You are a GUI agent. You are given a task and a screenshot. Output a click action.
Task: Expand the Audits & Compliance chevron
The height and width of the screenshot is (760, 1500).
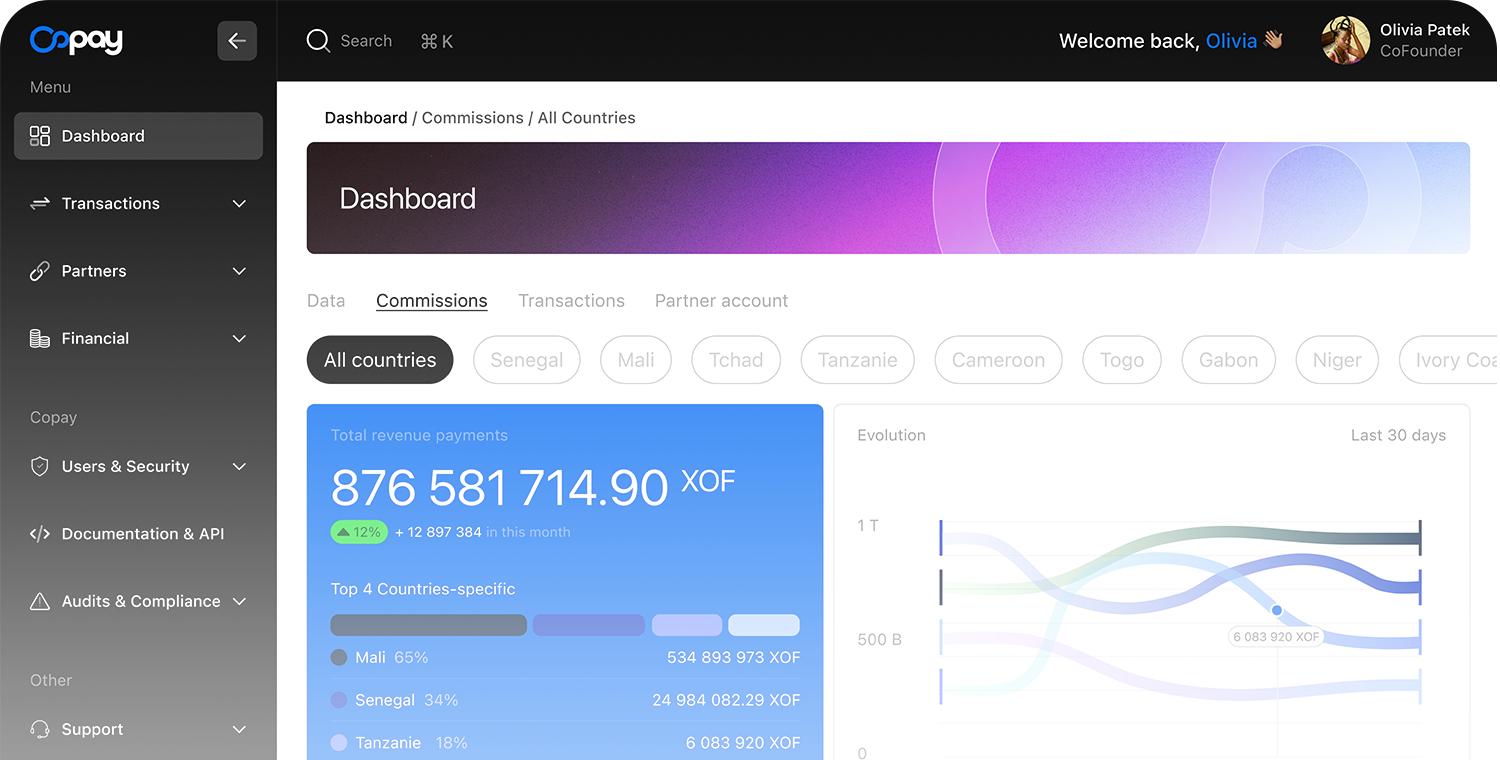pyautogui.click(x=239, y=601)
